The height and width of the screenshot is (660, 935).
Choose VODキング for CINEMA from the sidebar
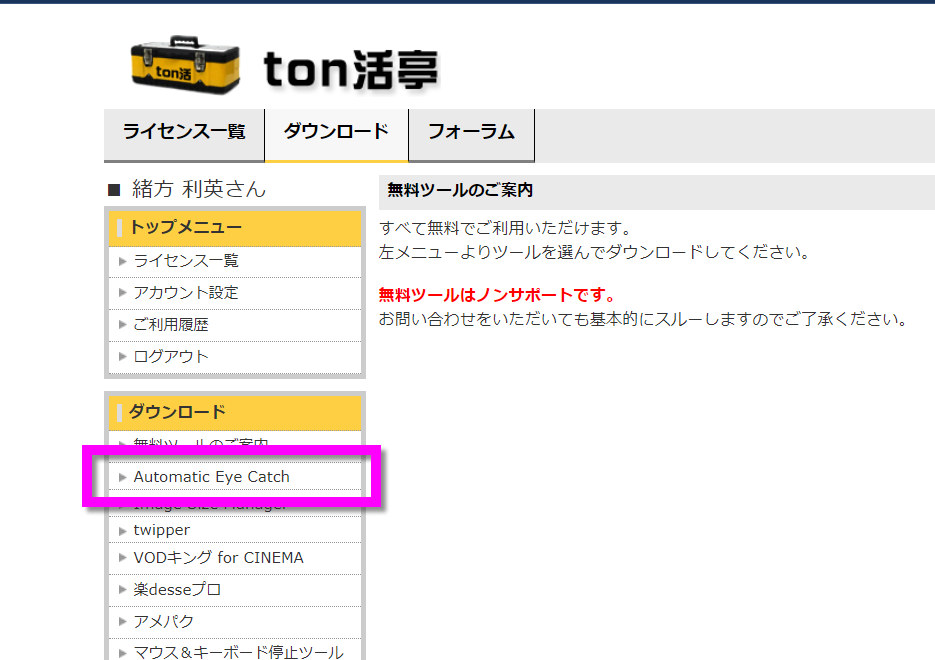[218, 558]
